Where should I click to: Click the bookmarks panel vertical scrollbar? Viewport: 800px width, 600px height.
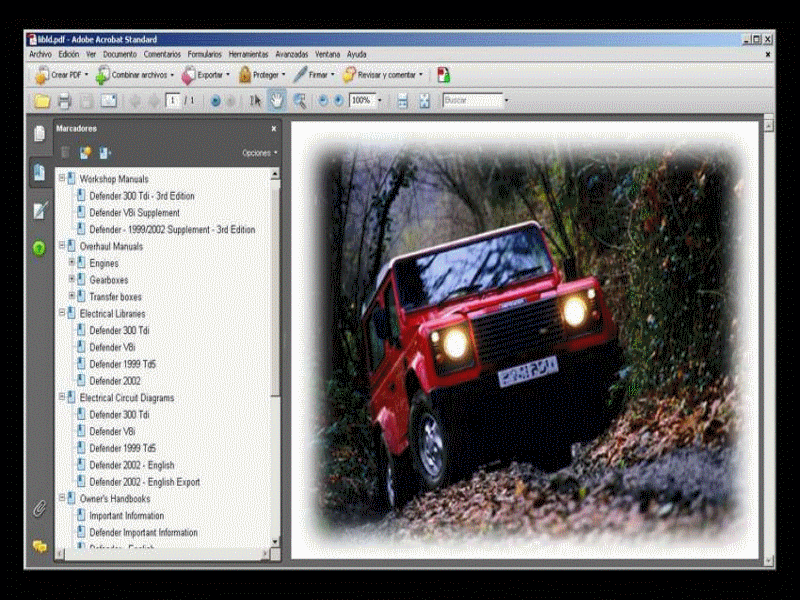point(275,357)
